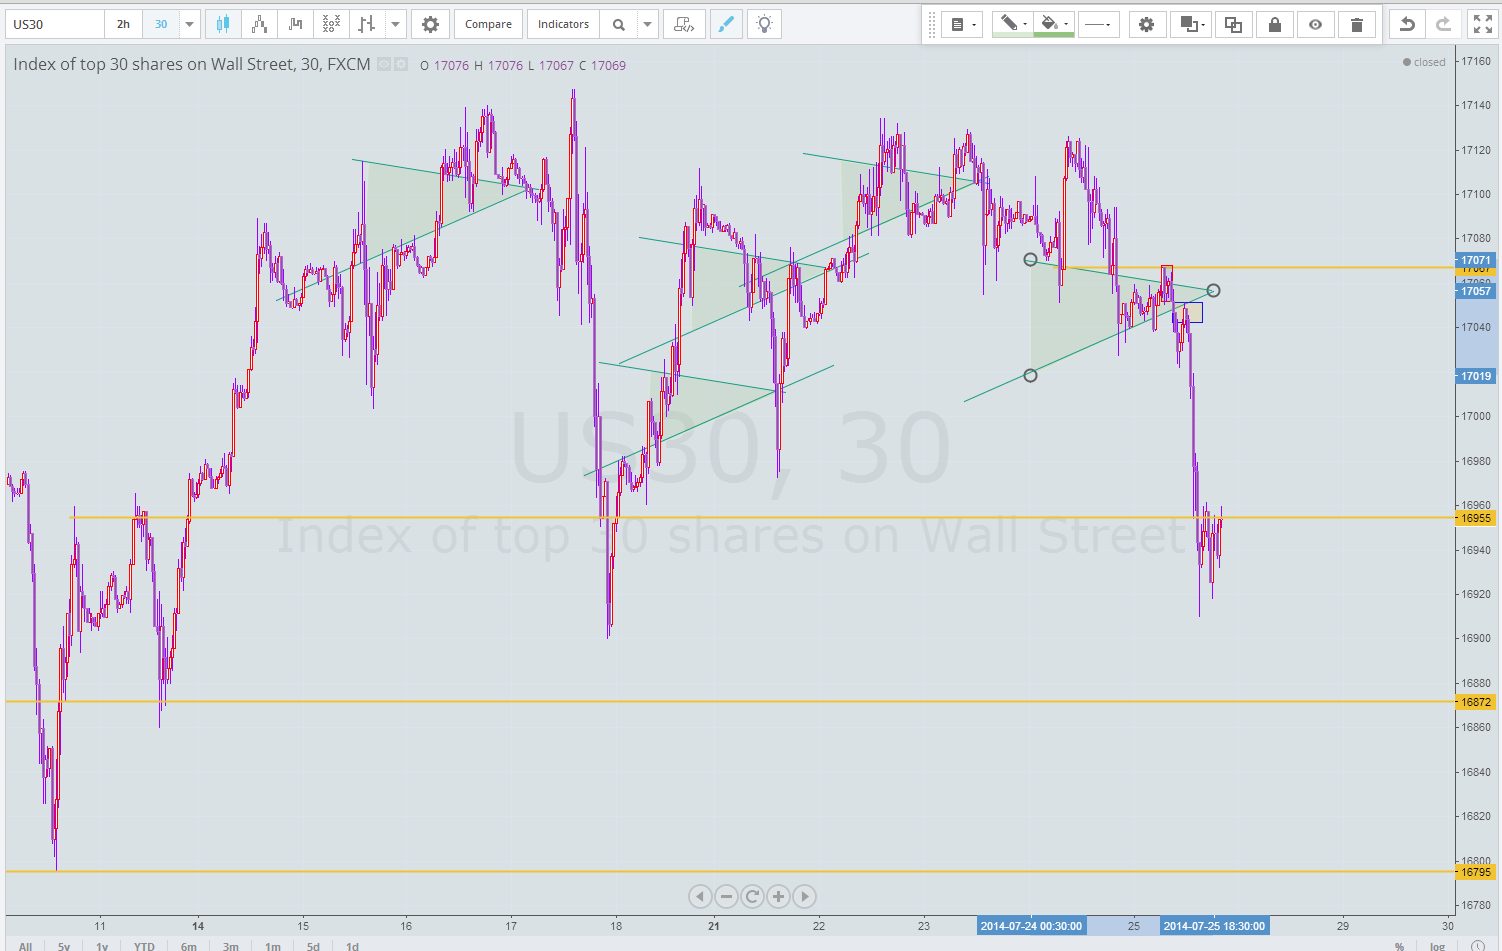Enter fullscreen chart mode
The image size is (1502, 951).
point(1482,24)
